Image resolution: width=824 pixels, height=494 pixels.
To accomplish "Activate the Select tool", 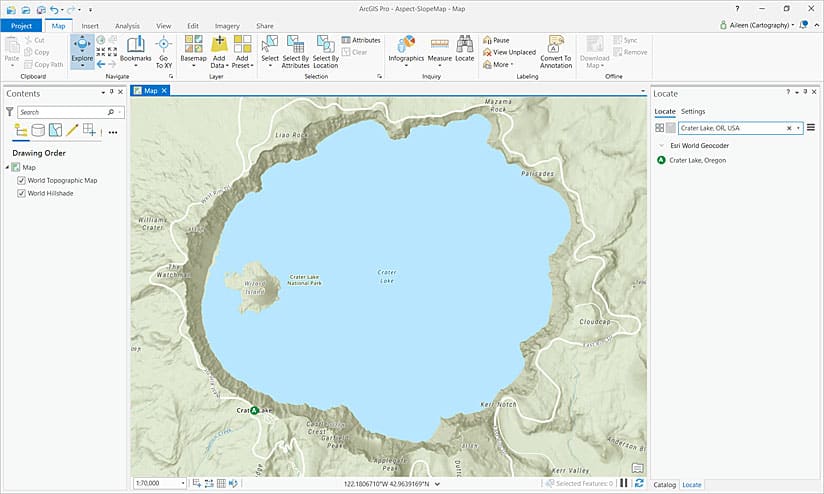I will click(x=270, y=52).
